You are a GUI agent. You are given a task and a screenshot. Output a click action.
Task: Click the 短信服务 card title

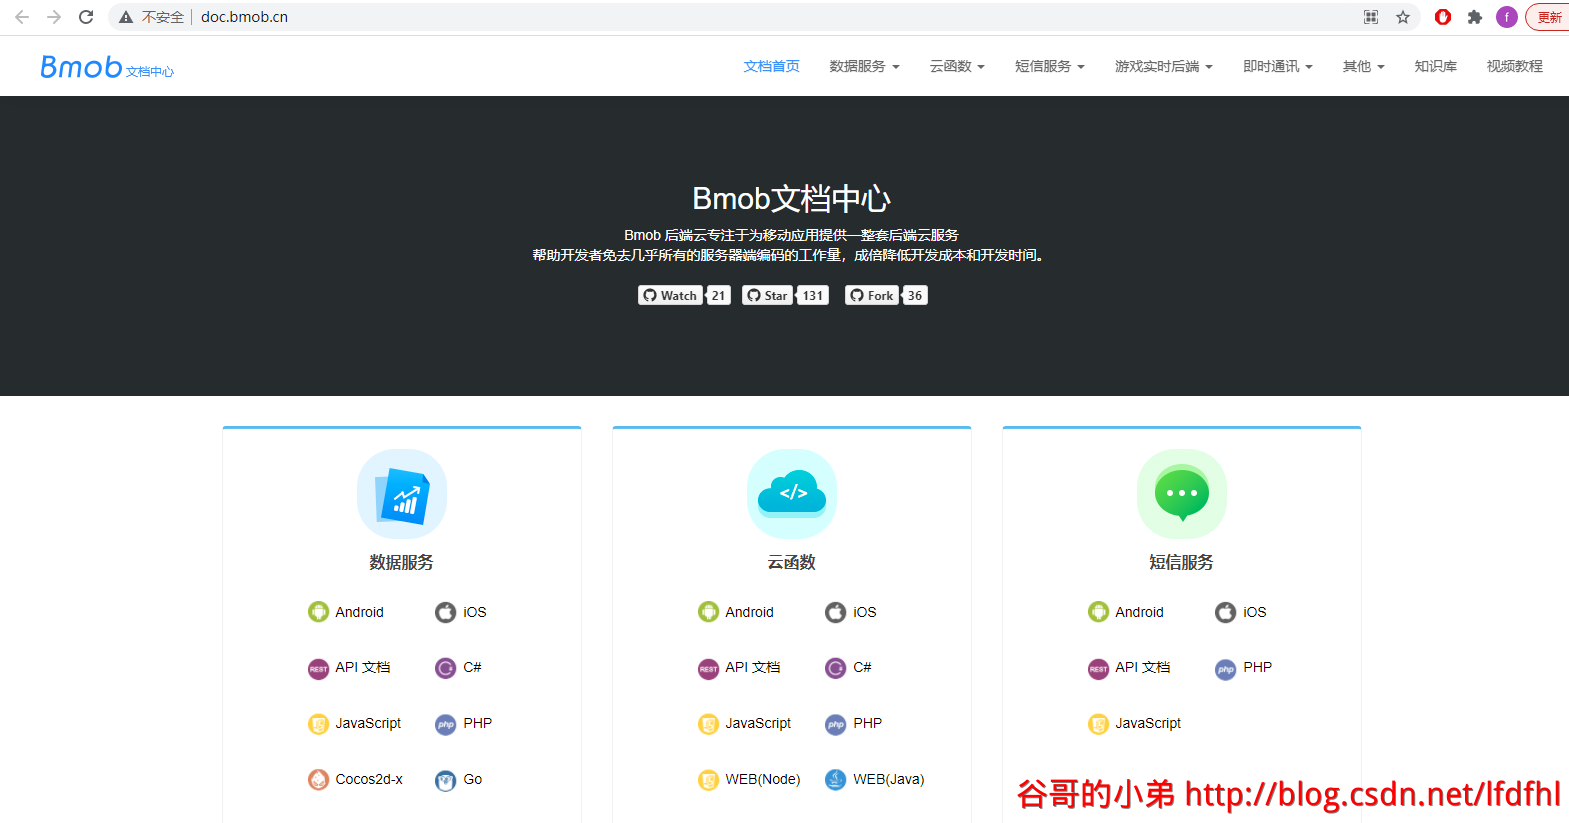tap(1182, 562)
